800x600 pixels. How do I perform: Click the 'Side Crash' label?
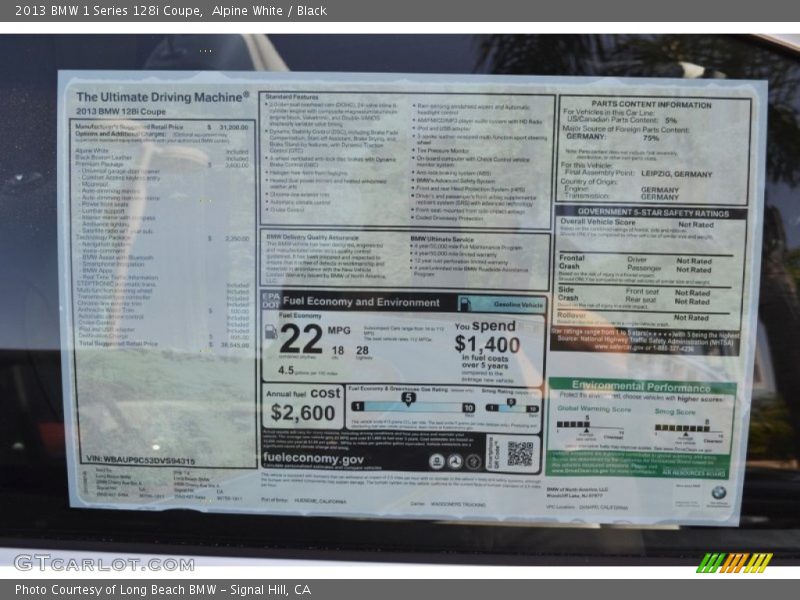click(568, 293)
